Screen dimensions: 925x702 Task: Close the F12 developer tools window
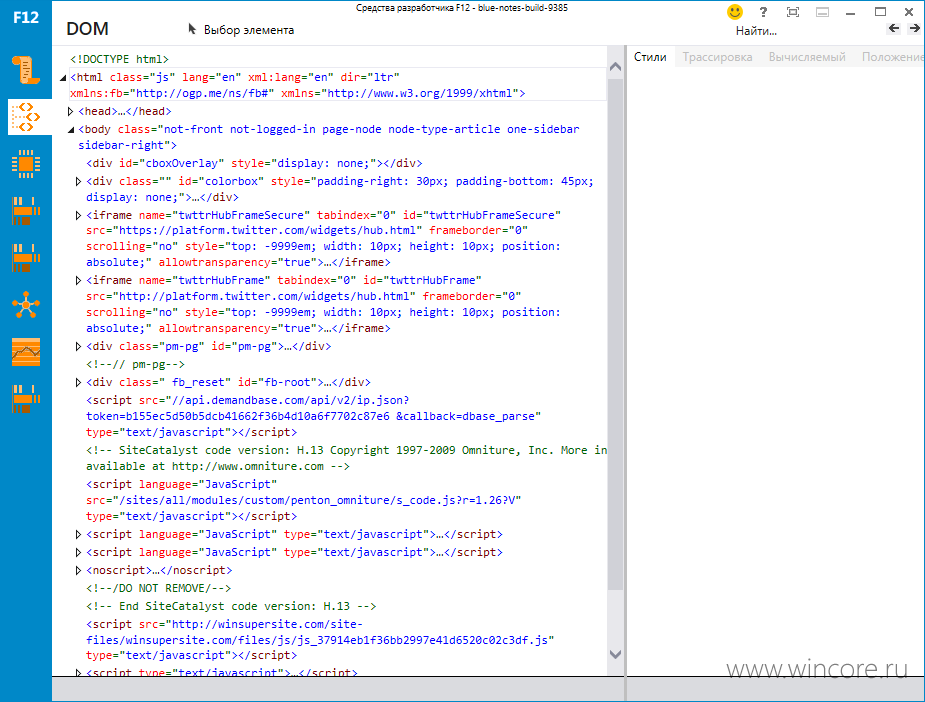tap(909, 12)
